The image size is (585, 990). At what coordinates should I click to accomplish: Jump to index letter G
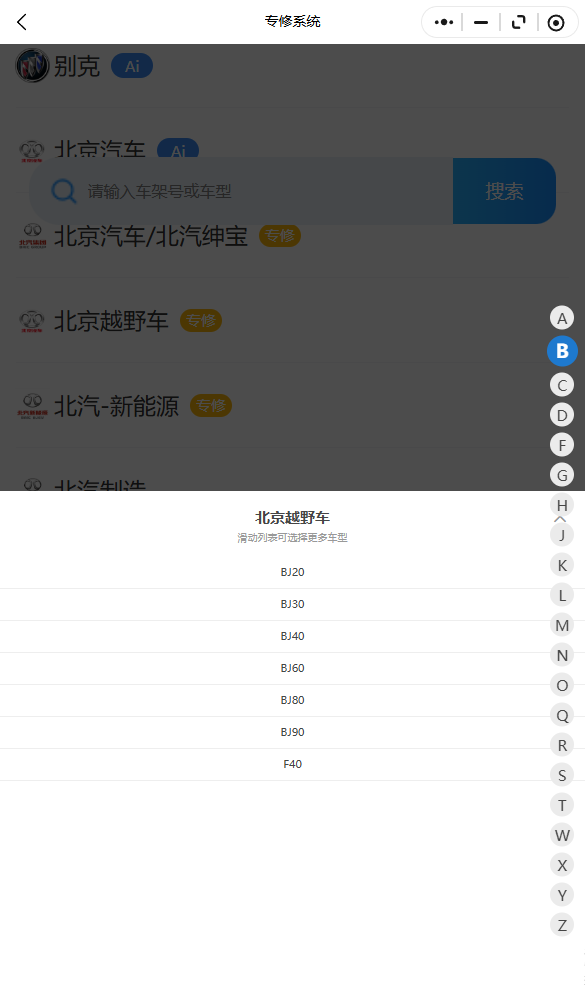pos(562,475)
